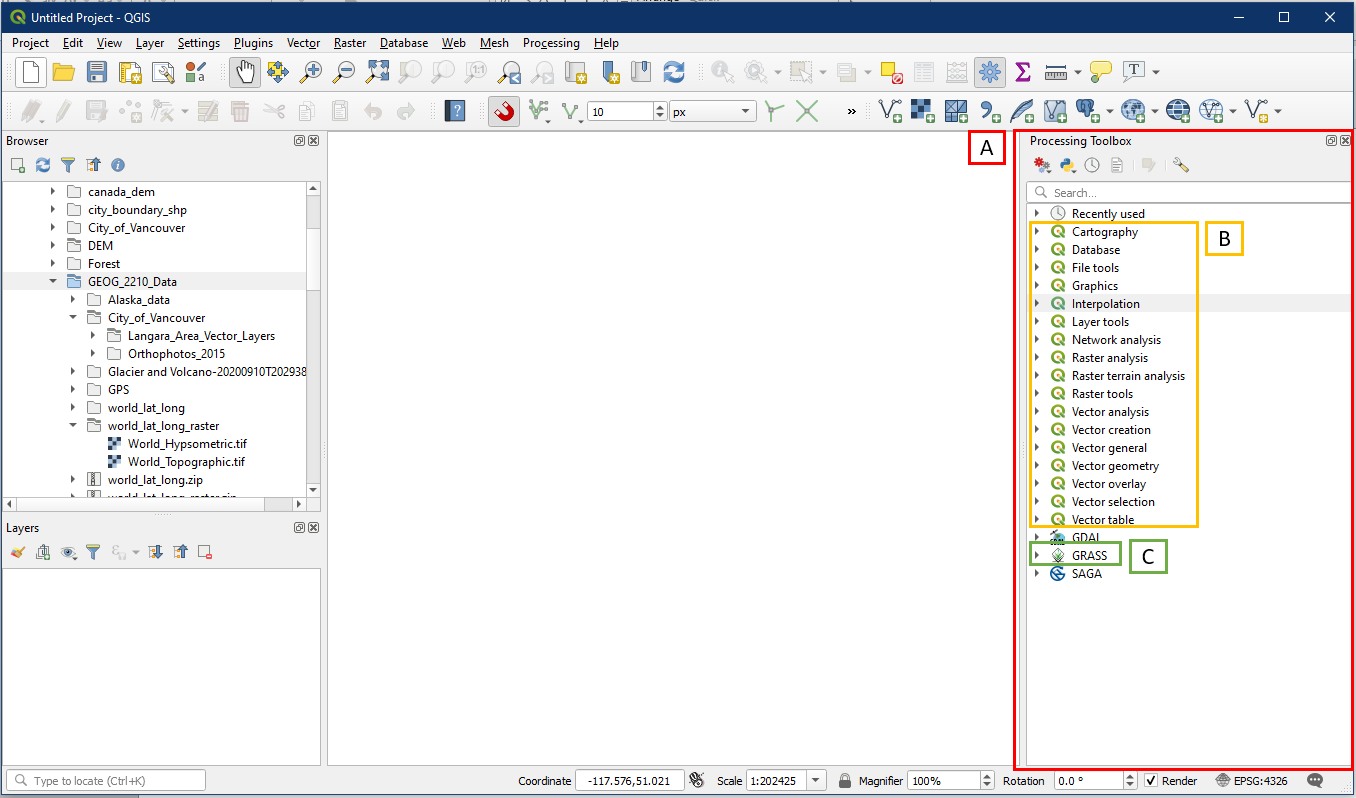Screen dimensions: 1356x798
Task: Collapse the GEOG_2210_Data folder
Action: point(53,282)
